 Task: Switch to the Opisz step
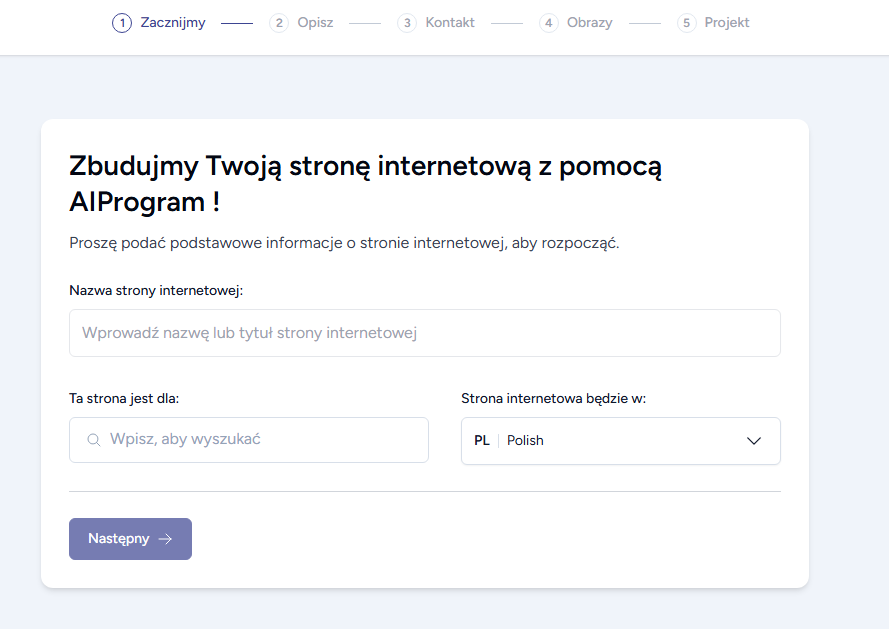(x=315, y=23)
